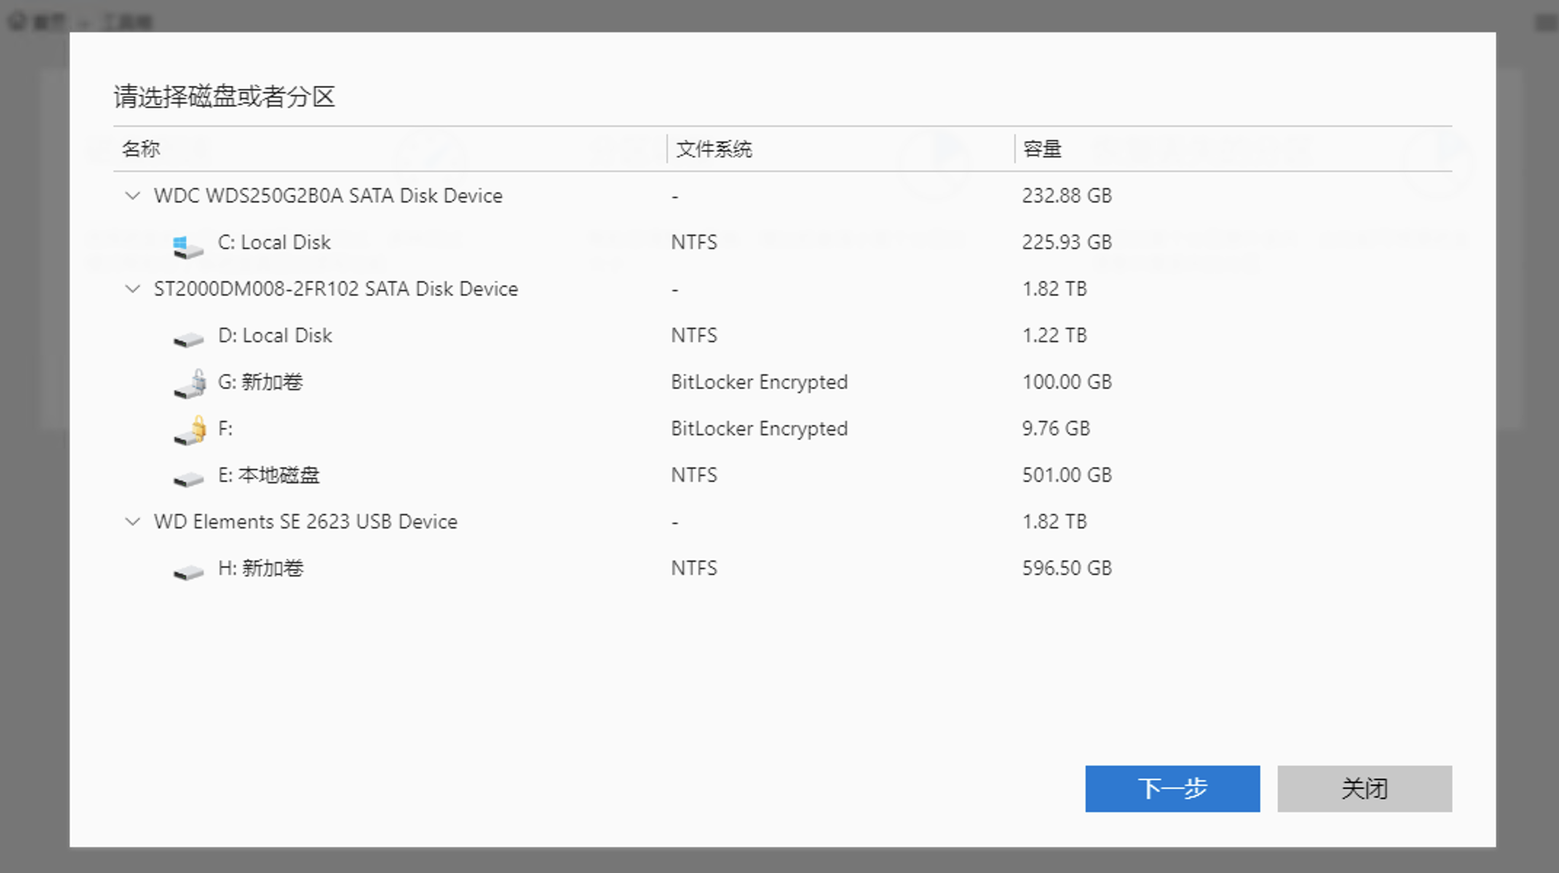Collapse the WDC WDS250G2B0A disk chevron
Screen dimensions: 1559x873
[132, 196]
